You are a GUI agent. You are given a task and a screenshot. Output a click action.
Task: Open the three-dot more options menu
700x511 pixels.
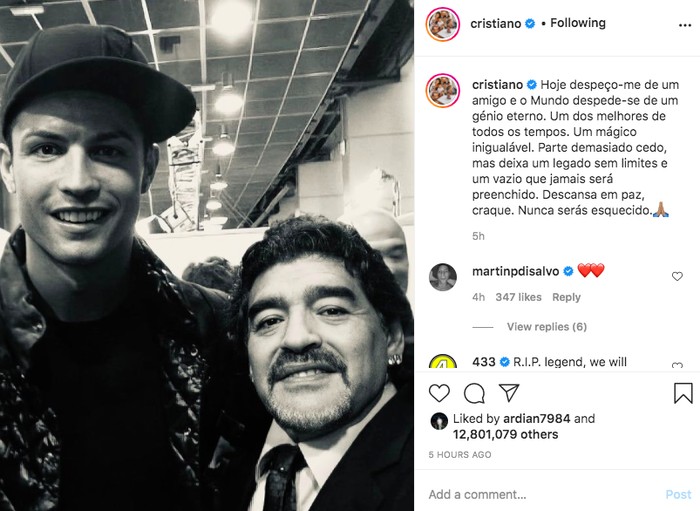(x=685, y=25)
